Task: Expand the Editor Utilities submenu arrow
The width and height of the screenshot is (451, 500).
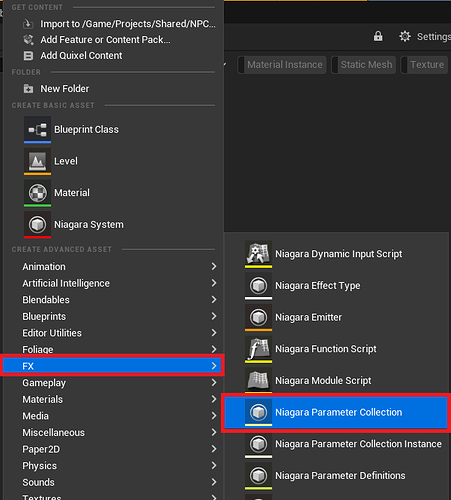Action: tap(214, 333)
